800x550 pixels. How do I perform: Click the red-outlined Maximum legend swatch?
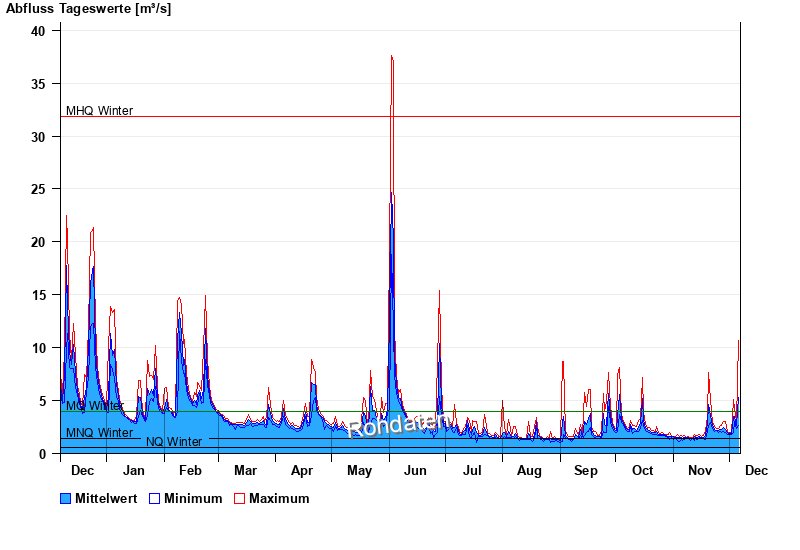[239, 498]
